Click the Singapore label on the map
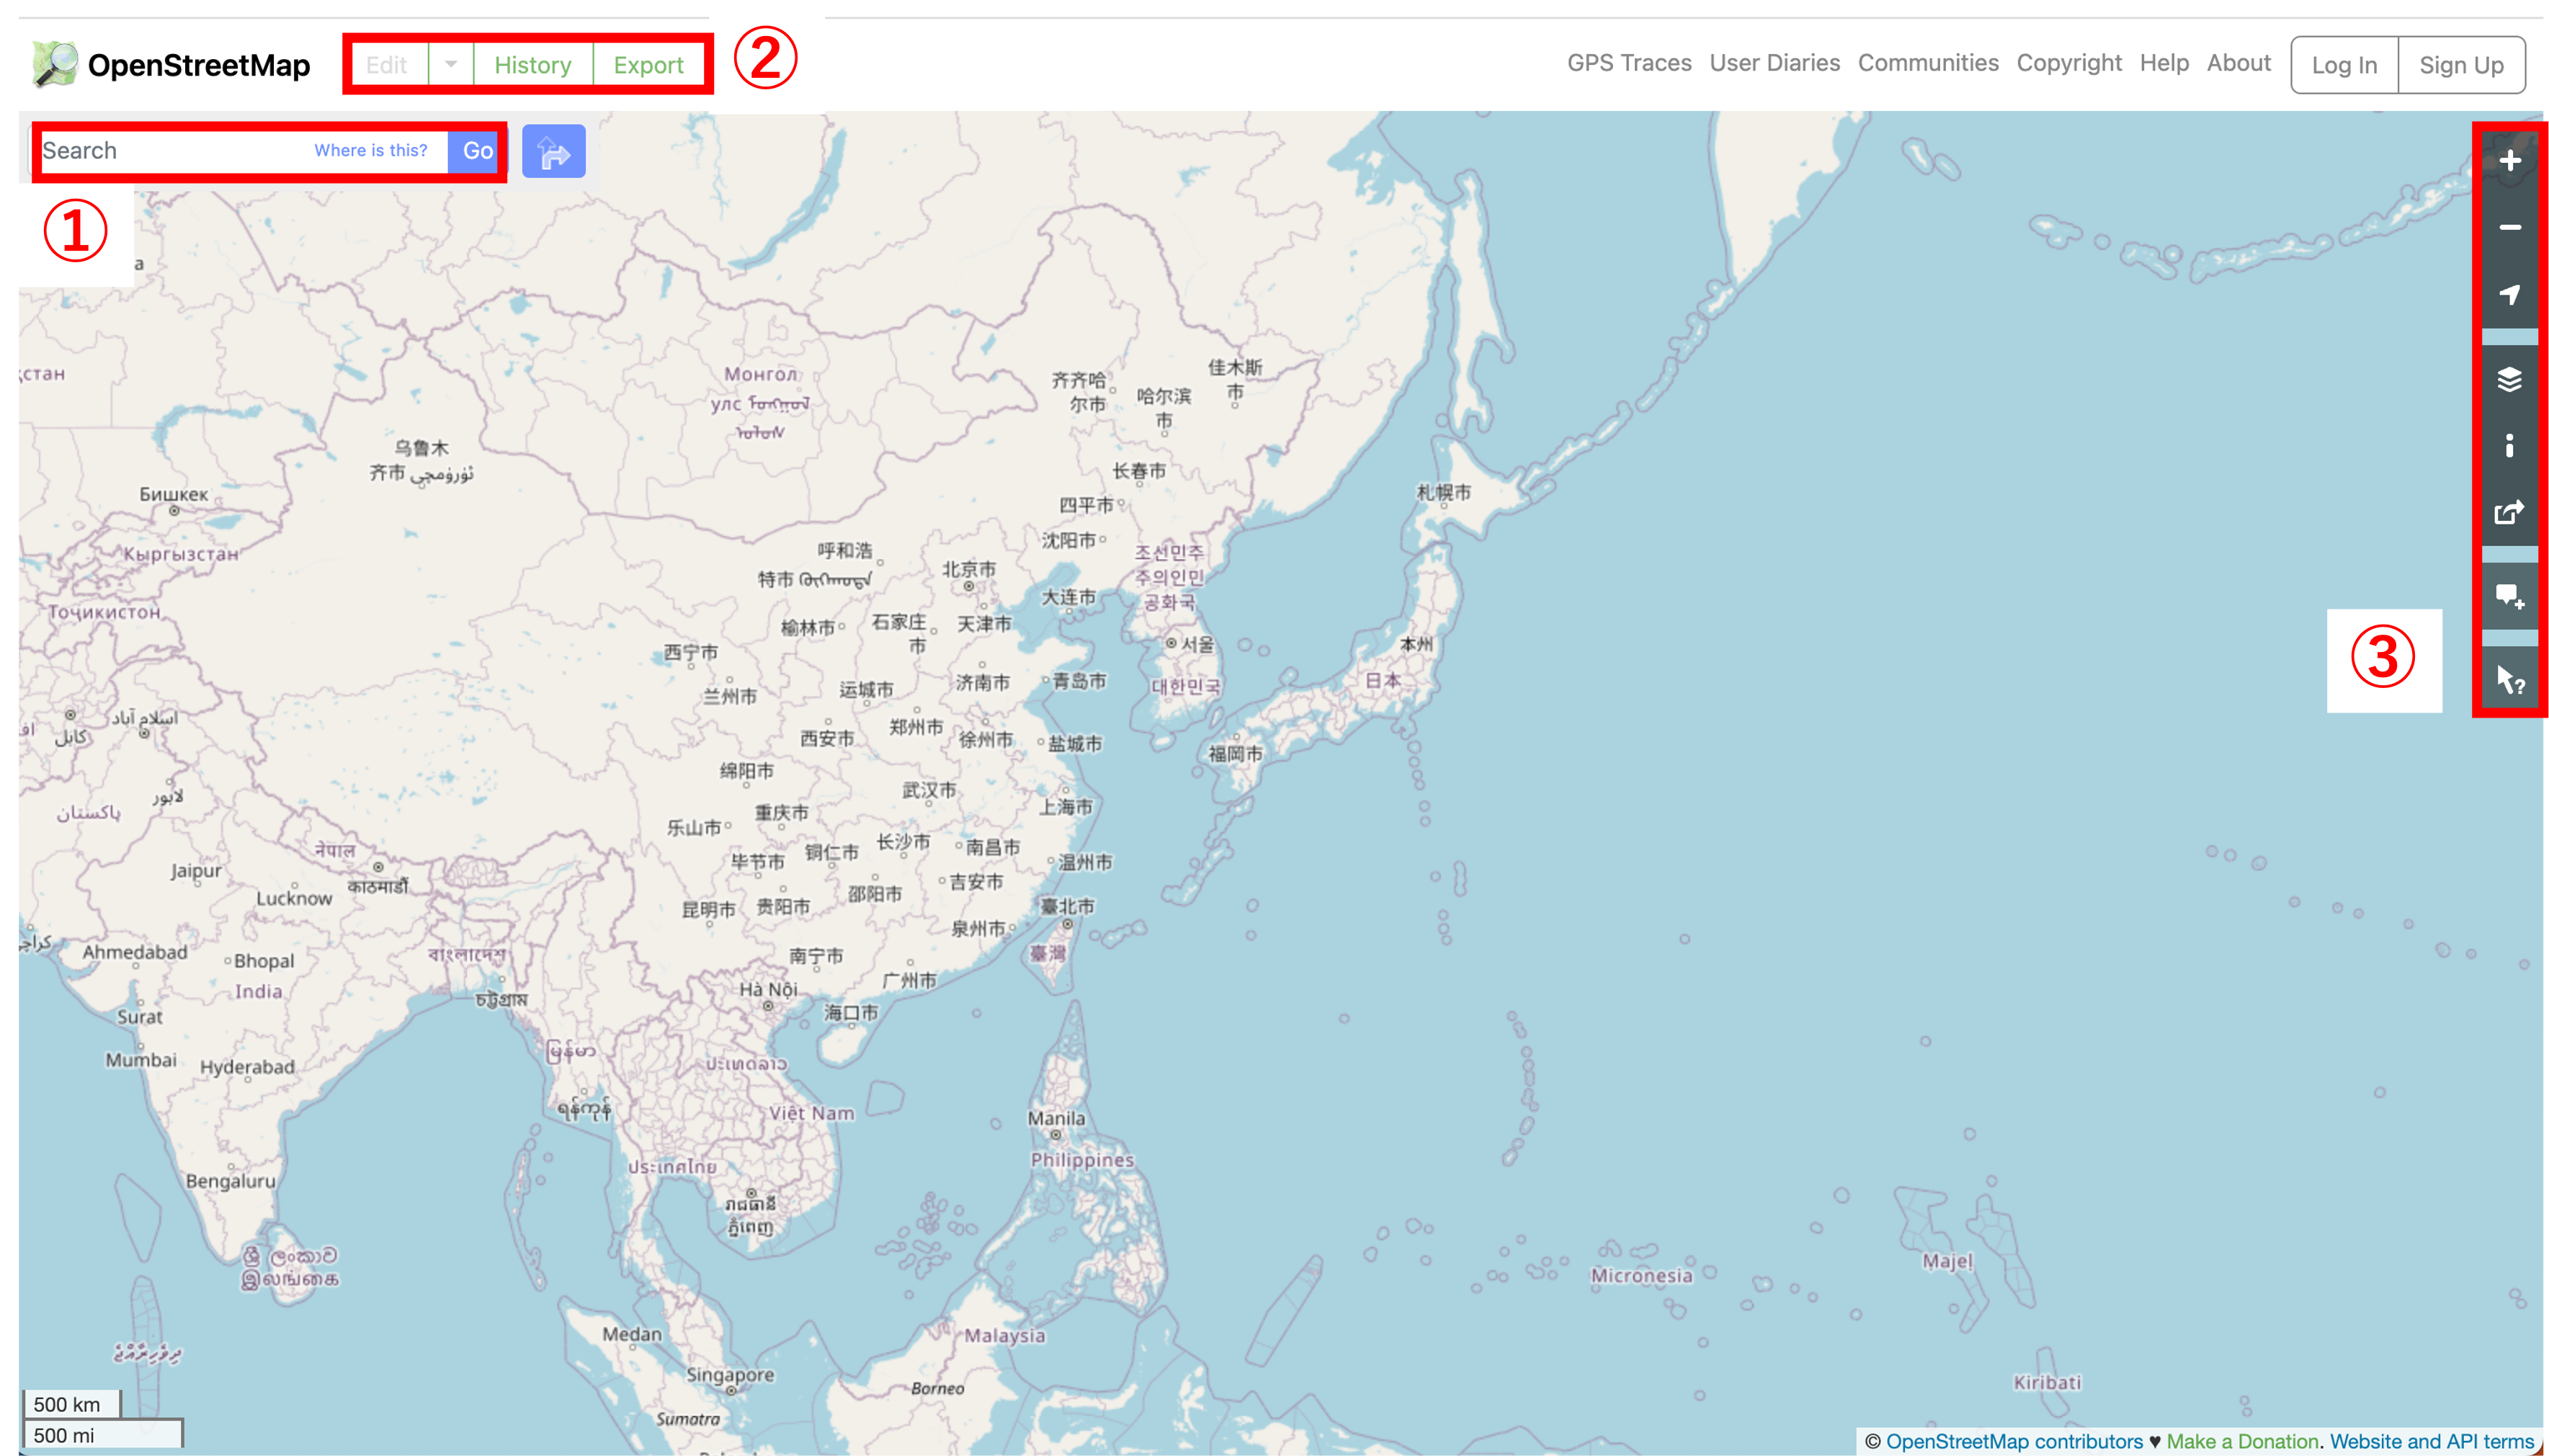 point(730,1376)
